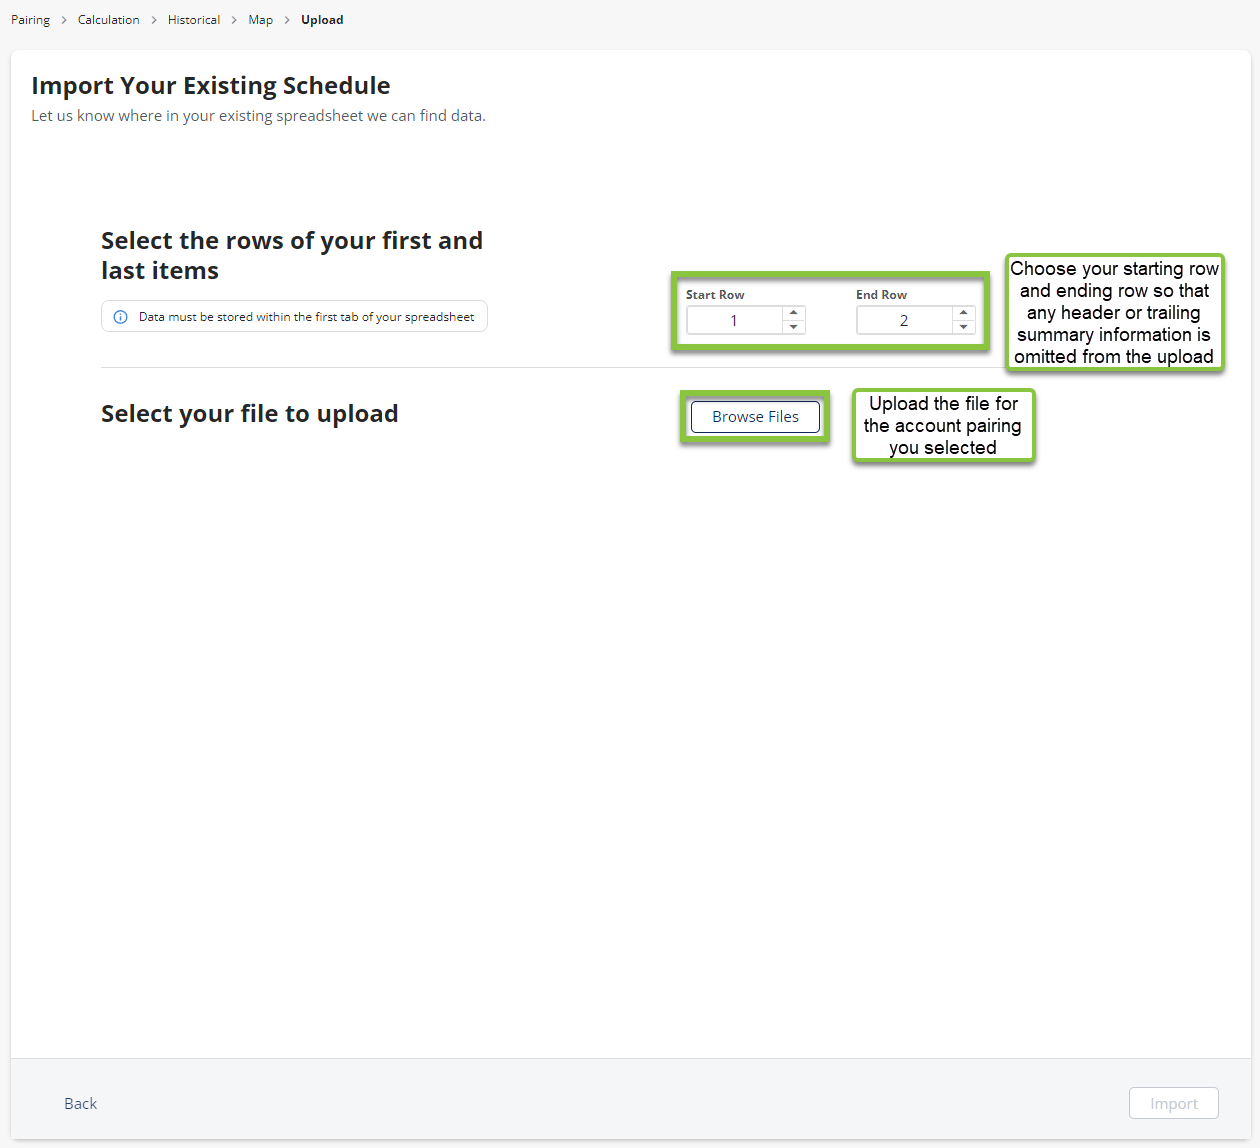This screenshot has width=1260, height=1148.
Task: Increase the Start Row value with up arrow
Action: click(794, 313)
